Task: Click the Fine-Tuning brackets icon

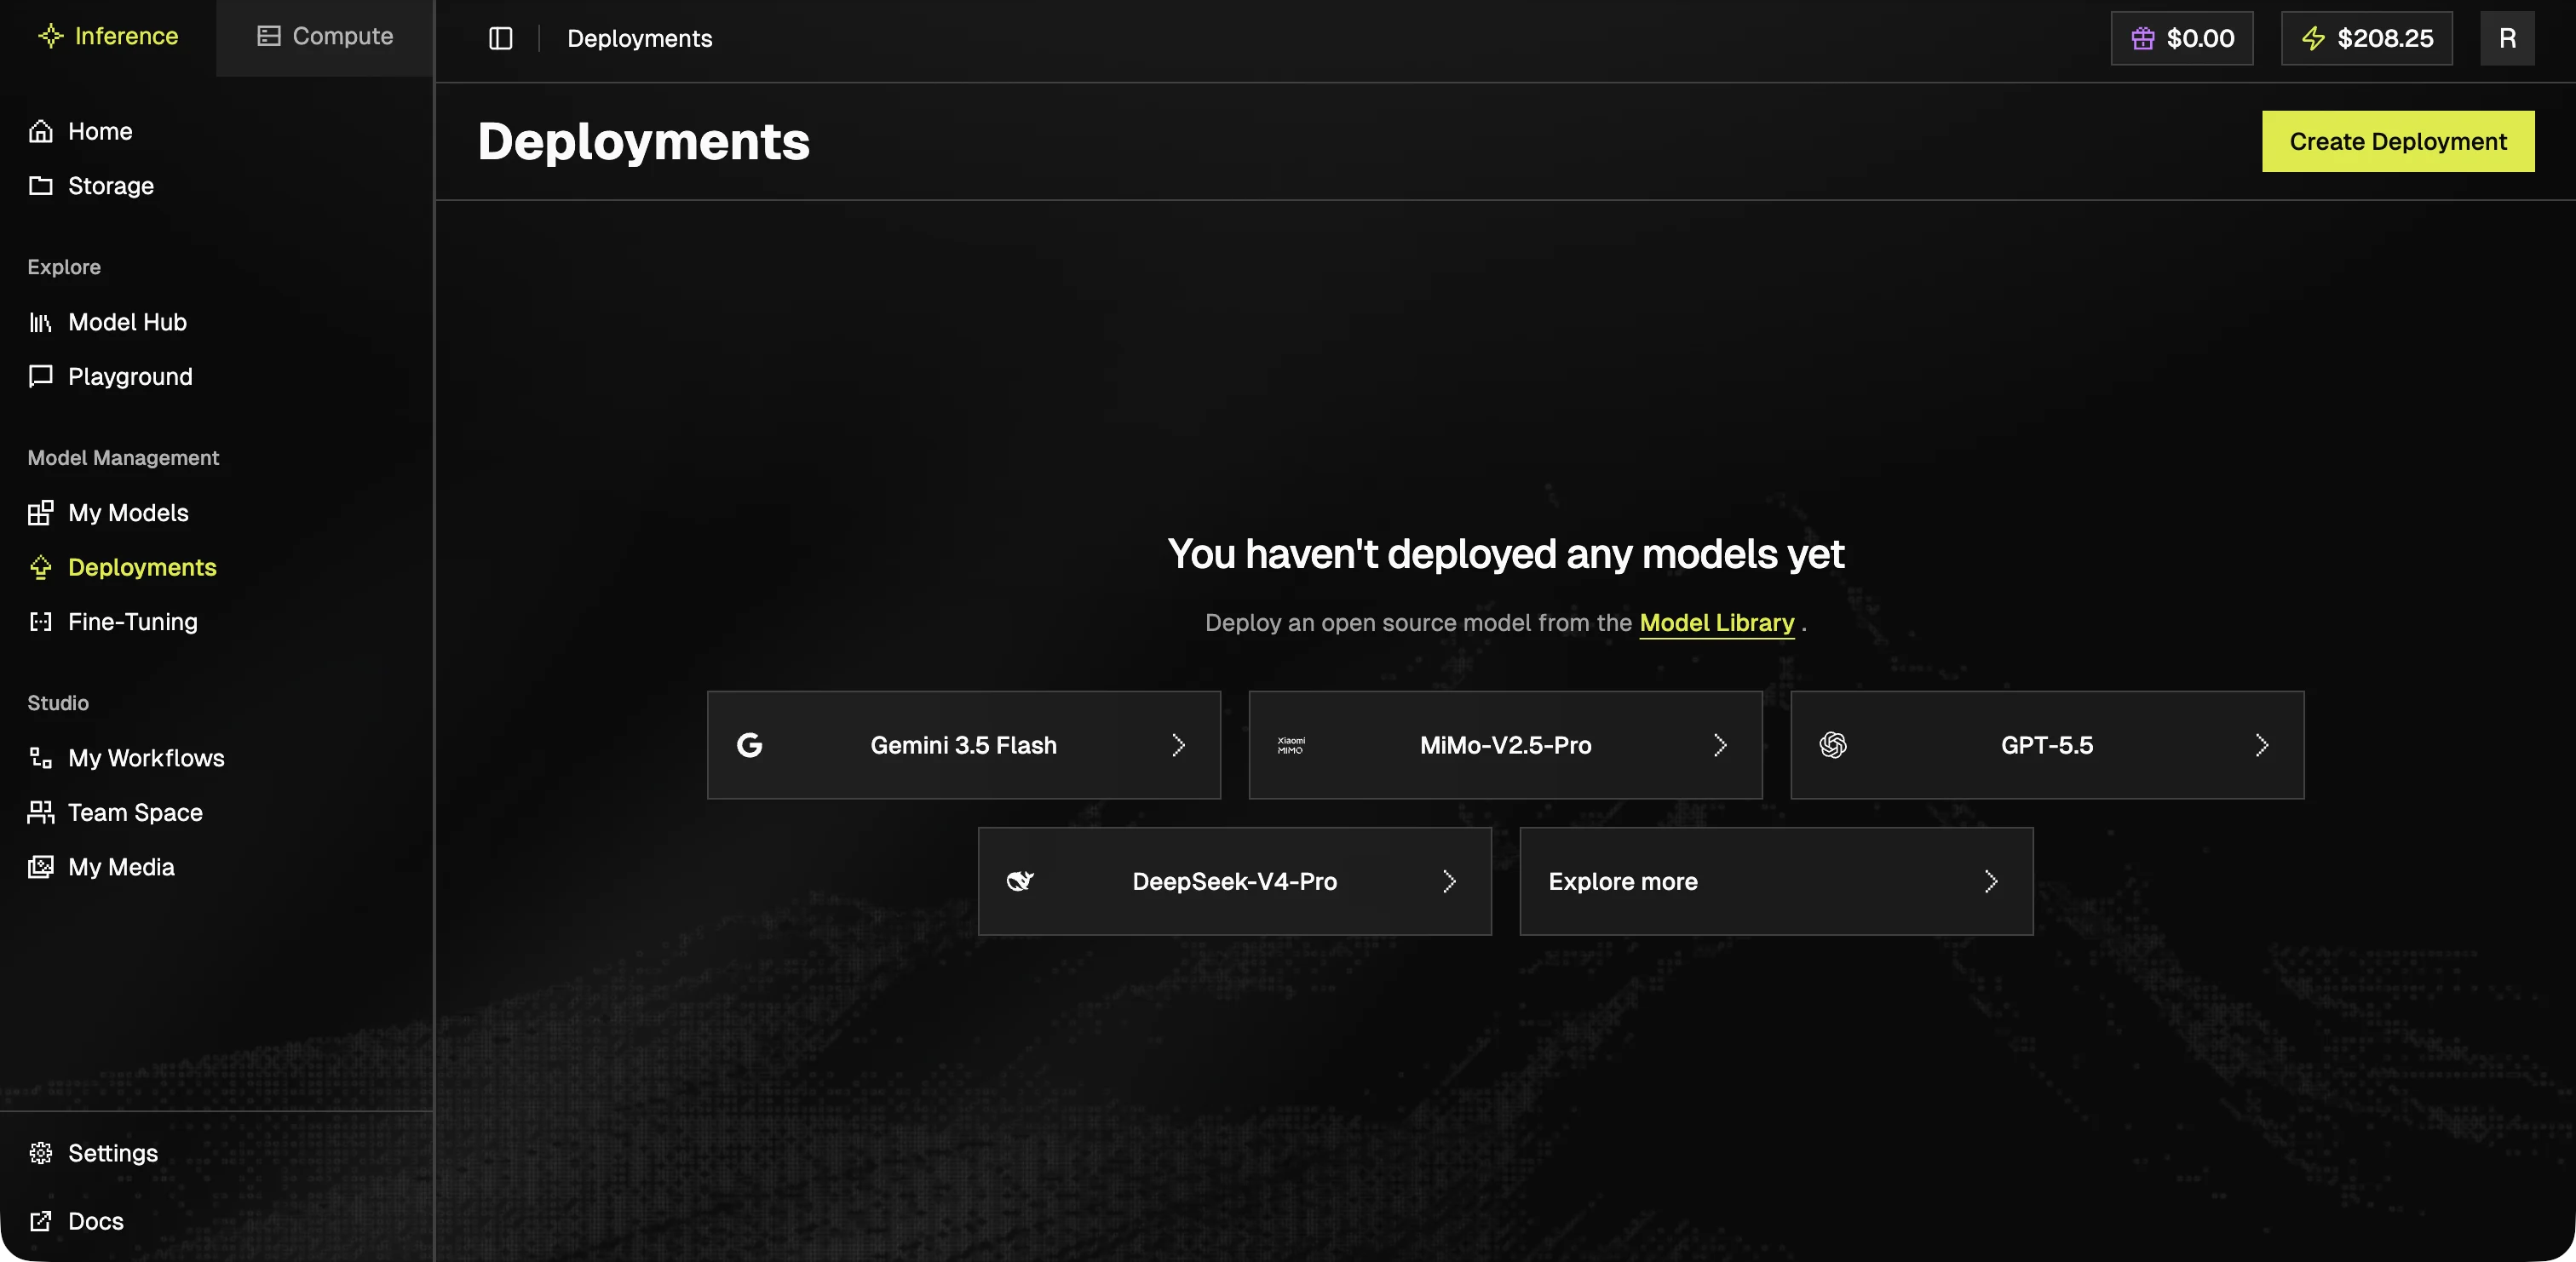Action: click(40, 622)
